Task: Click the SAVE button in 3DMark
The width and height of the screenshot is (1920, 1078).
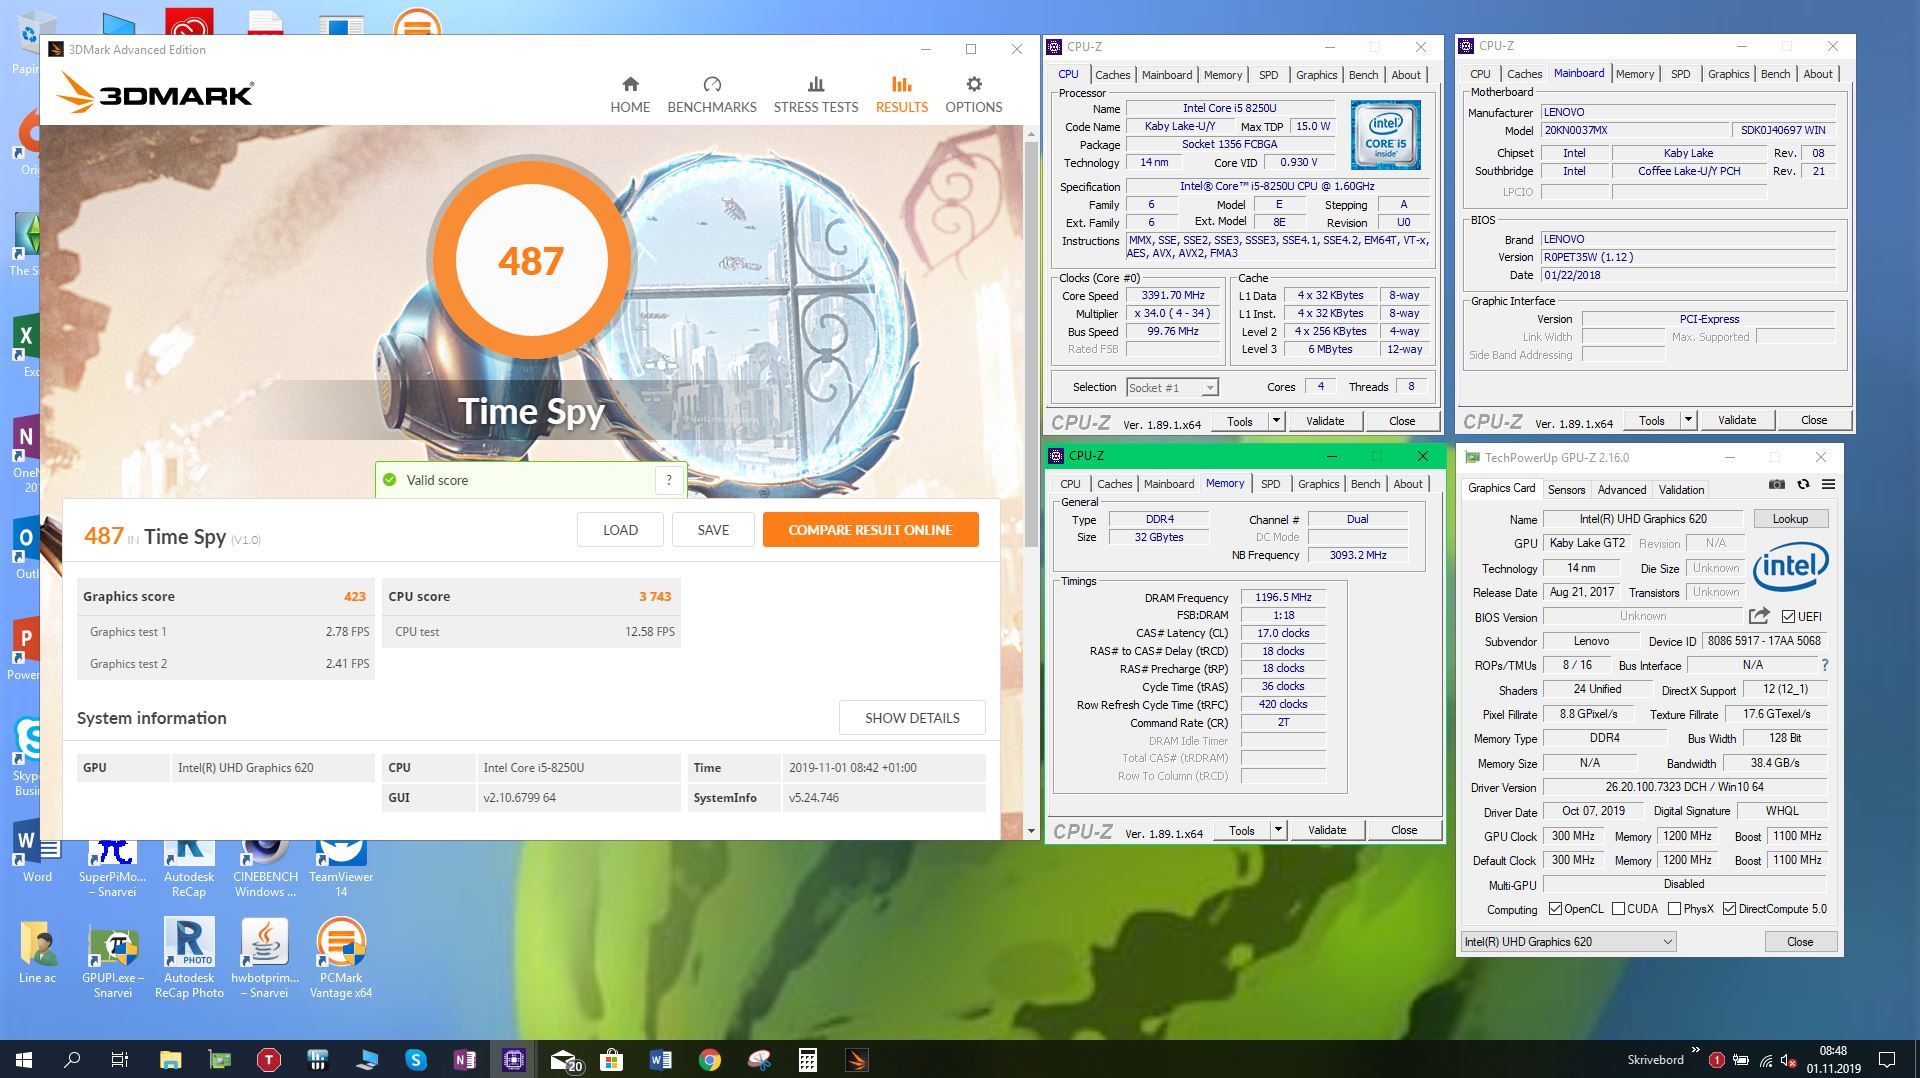Action: coord(713,530)
